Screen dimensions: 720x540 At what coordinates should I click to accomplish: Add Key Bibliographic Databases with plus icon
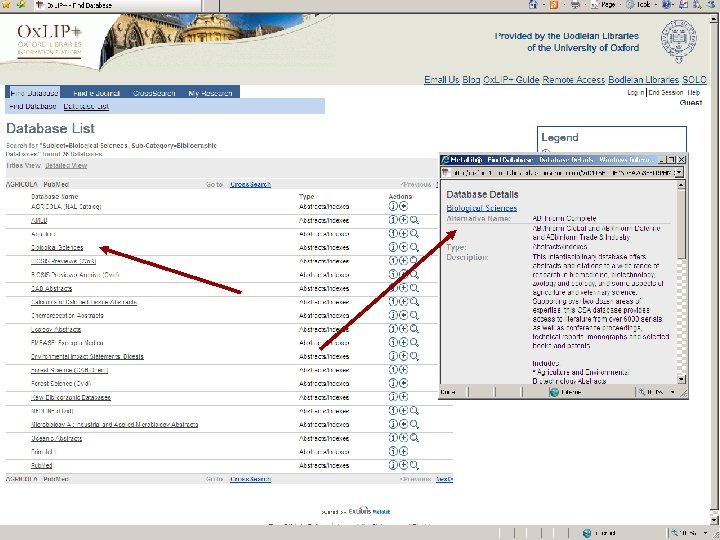pyautogui.click(x=403, y=397)
